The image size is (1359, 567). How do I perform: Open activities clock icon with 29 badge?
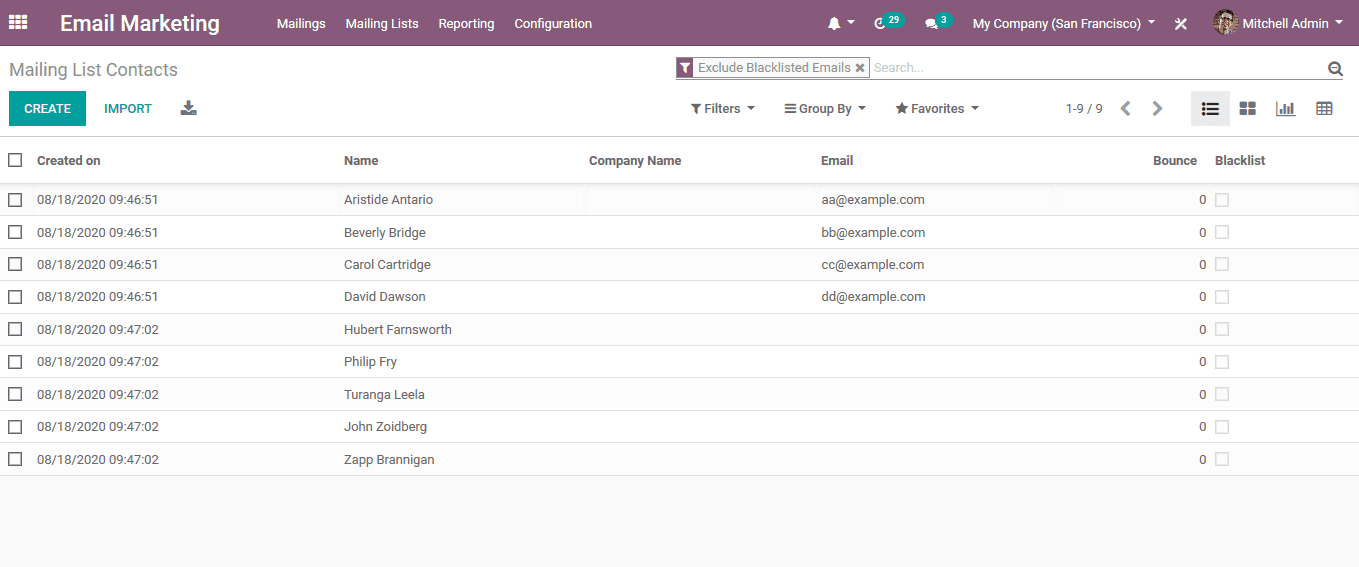coord(887,22)
